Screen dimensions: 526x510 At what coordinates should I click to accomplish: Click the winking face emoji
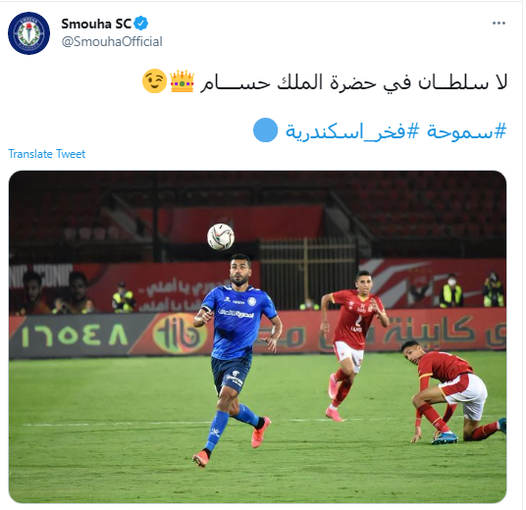coord(154,81)
